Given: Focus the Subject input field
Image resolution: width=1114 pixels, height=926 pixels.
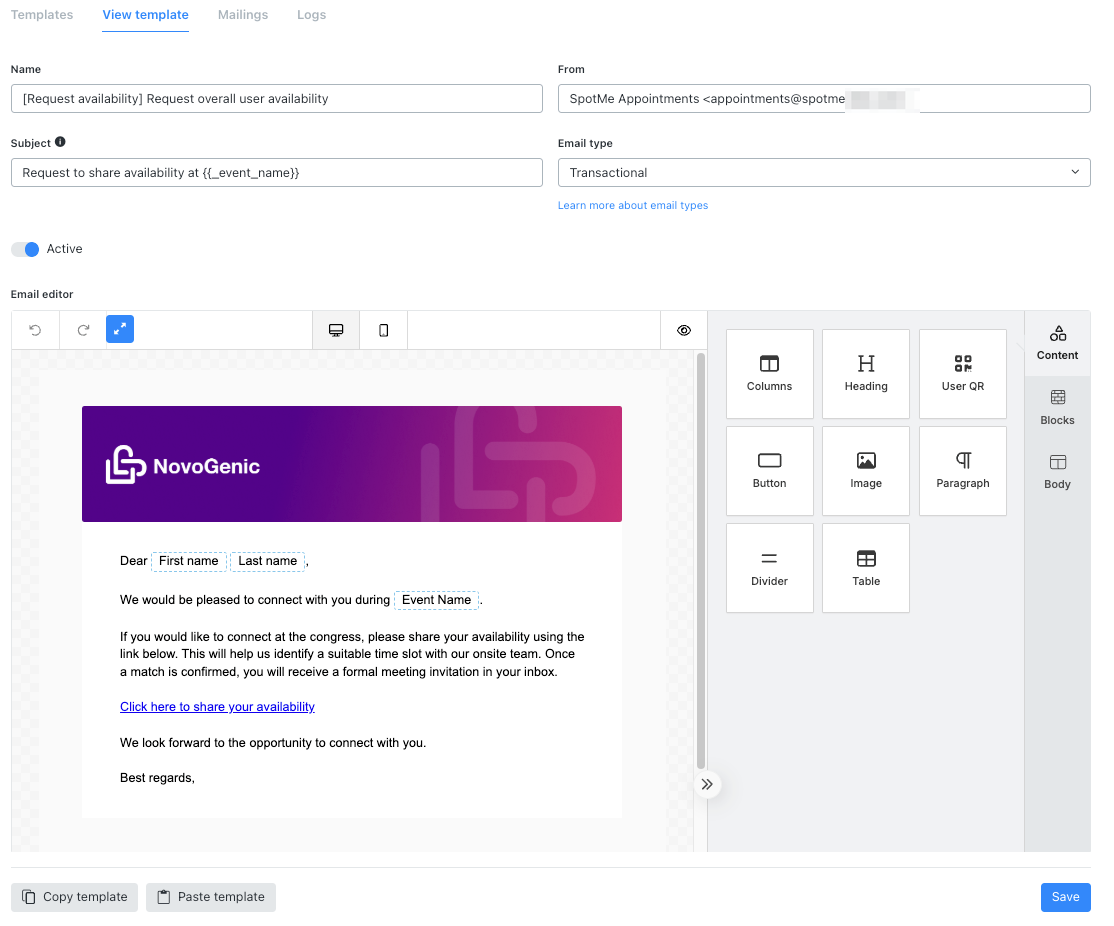Looking at the screenshot, I should [277, 173].
